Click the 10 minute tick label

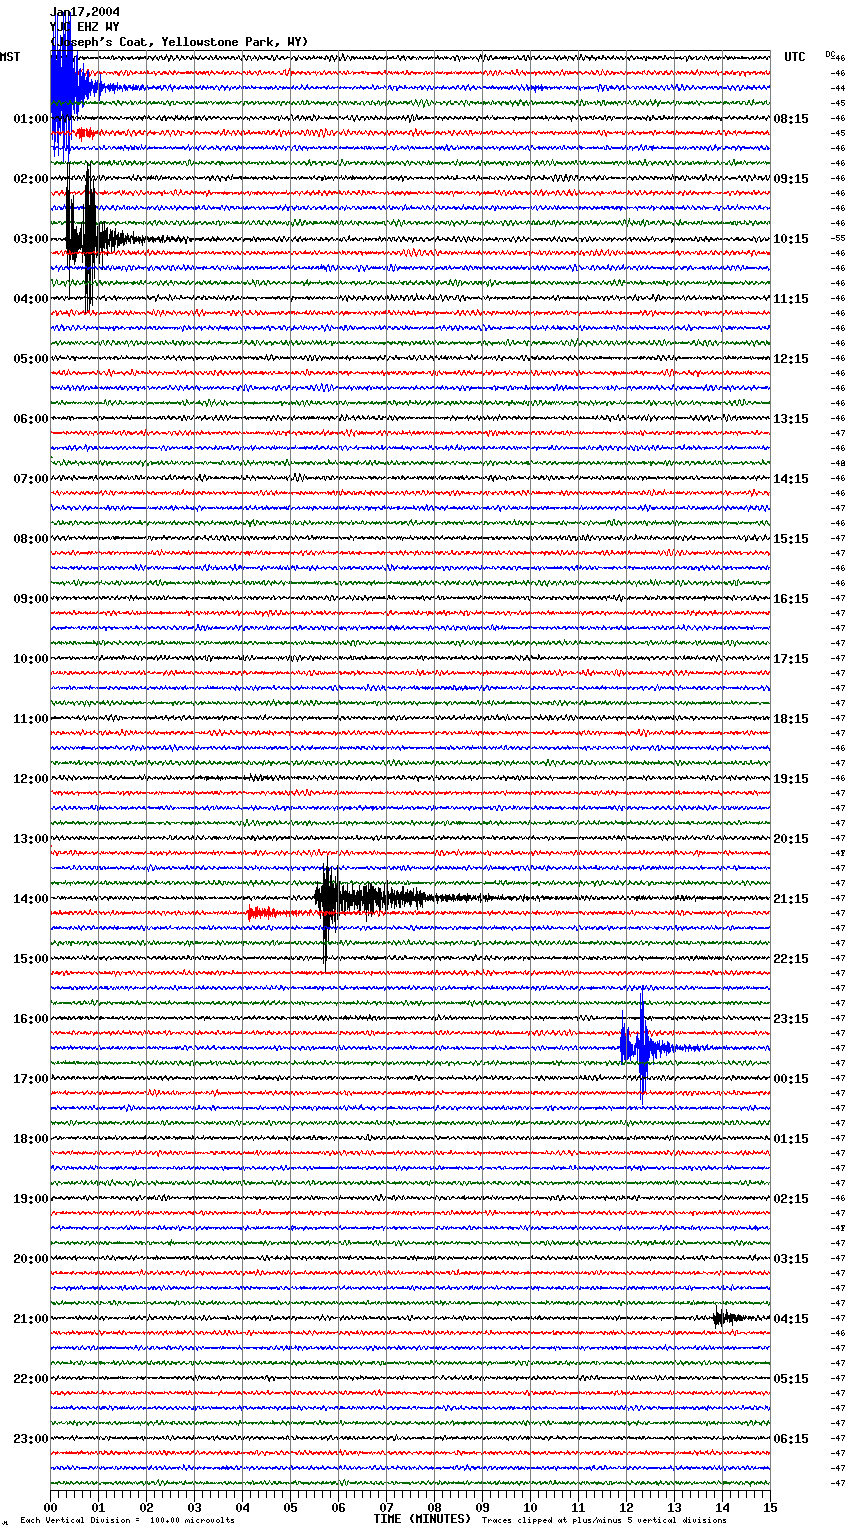click(x=530, y=1506)
